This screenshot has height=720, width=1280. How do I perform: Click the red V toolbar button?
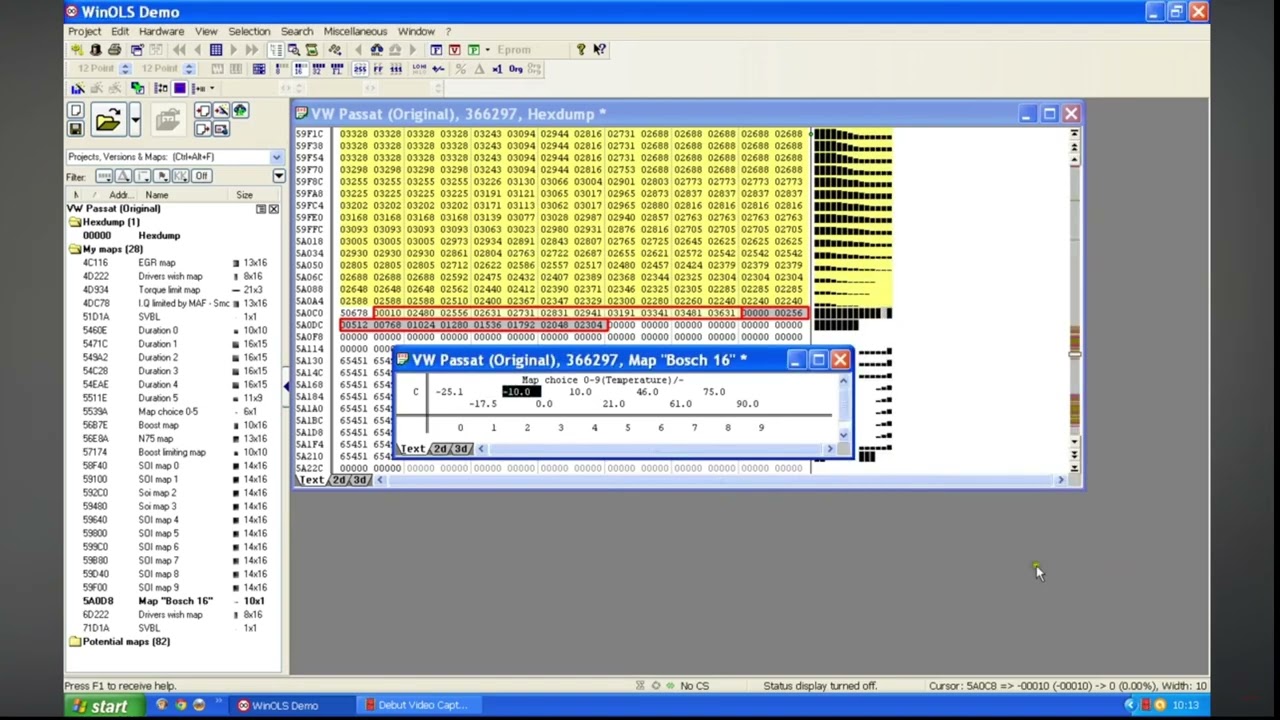(455, 50)
